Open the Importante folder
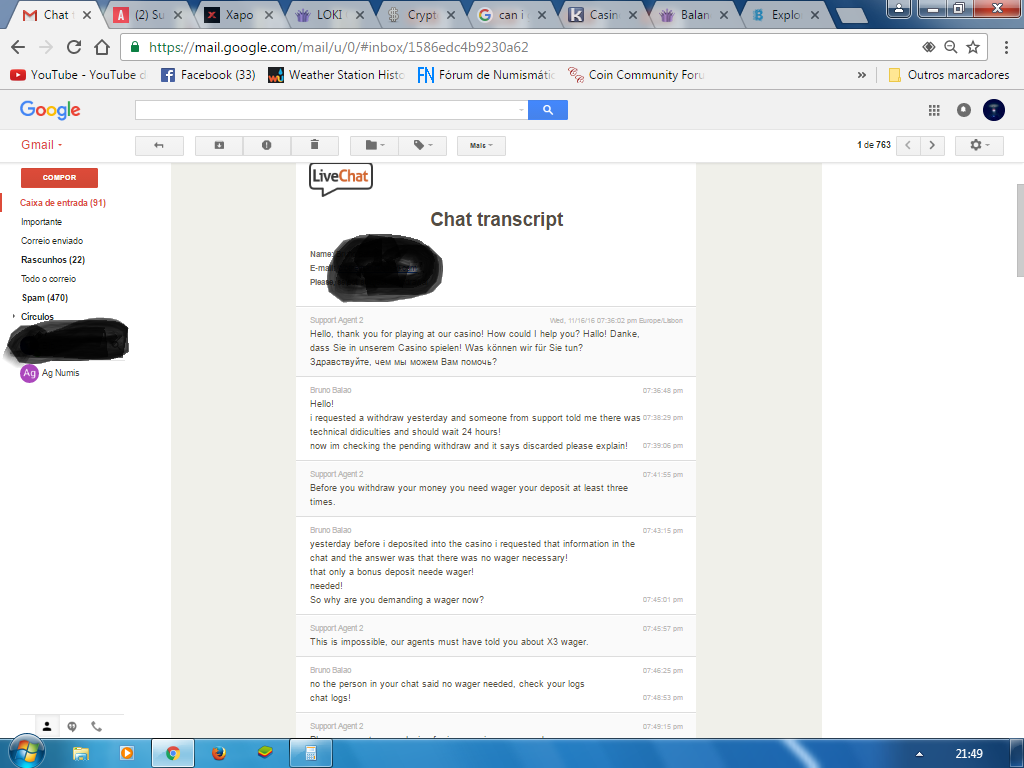 pos(41,222)
